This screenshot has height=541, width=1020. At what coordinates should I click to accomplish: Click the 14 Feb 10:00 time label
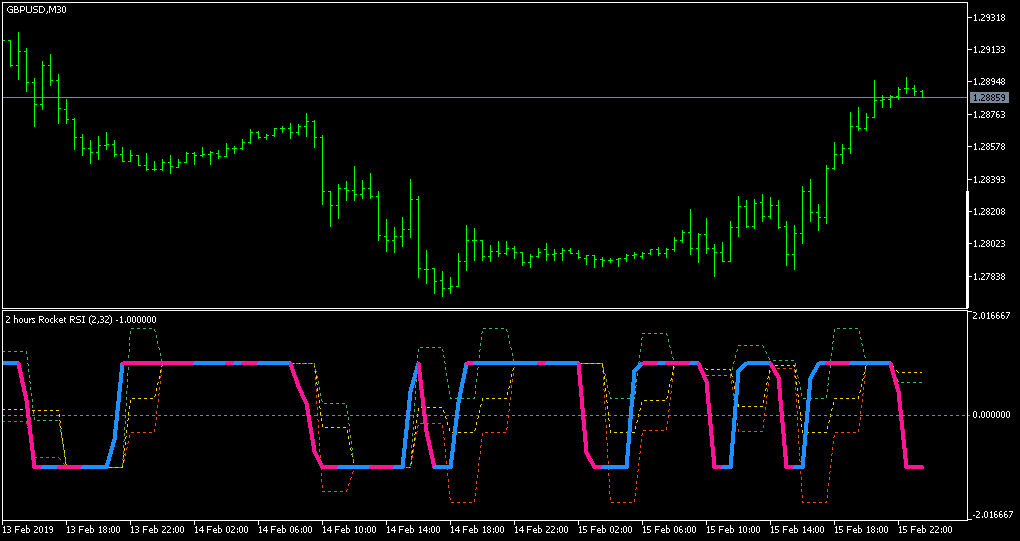[x=350, y=530]
